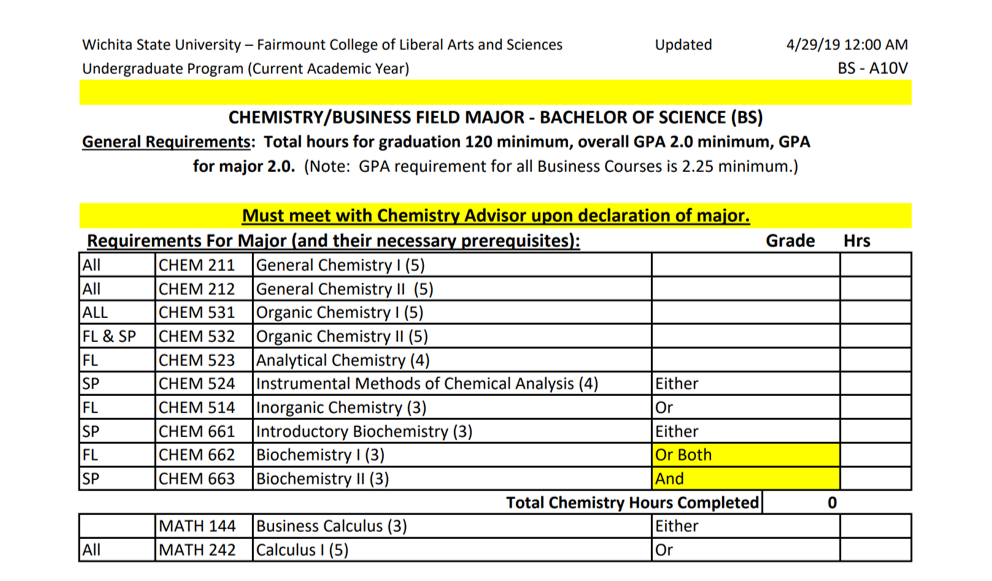
Task: Click the grade cell for CHEM 211
Action: [x=746, y=265]
